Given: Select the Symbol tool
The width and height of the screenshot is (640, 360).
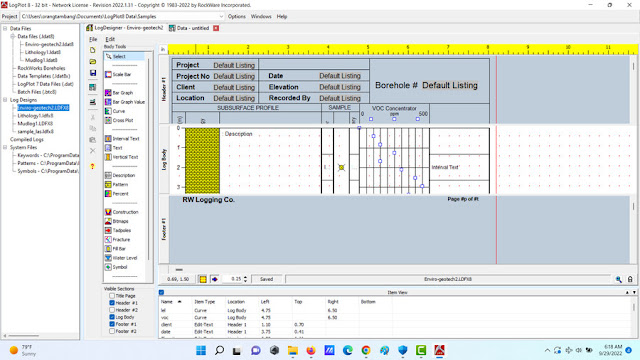Looking at the screenshot, I should coord(116,267).
